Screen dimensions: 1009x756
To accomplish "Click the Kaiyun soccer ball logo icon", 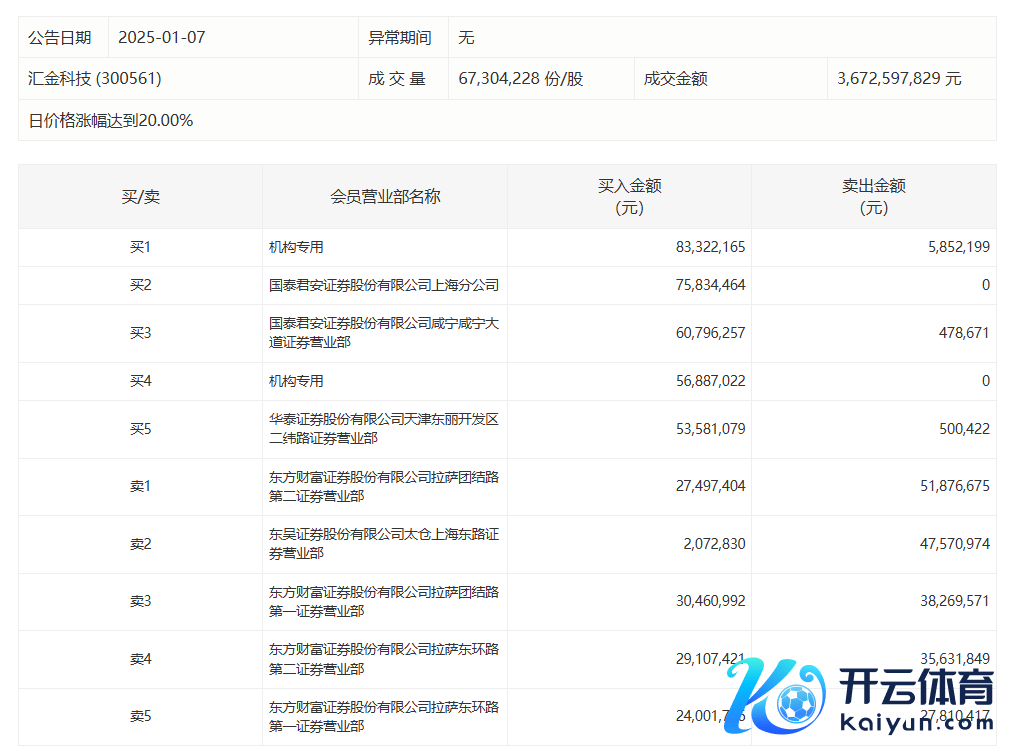I will point(796,706).
